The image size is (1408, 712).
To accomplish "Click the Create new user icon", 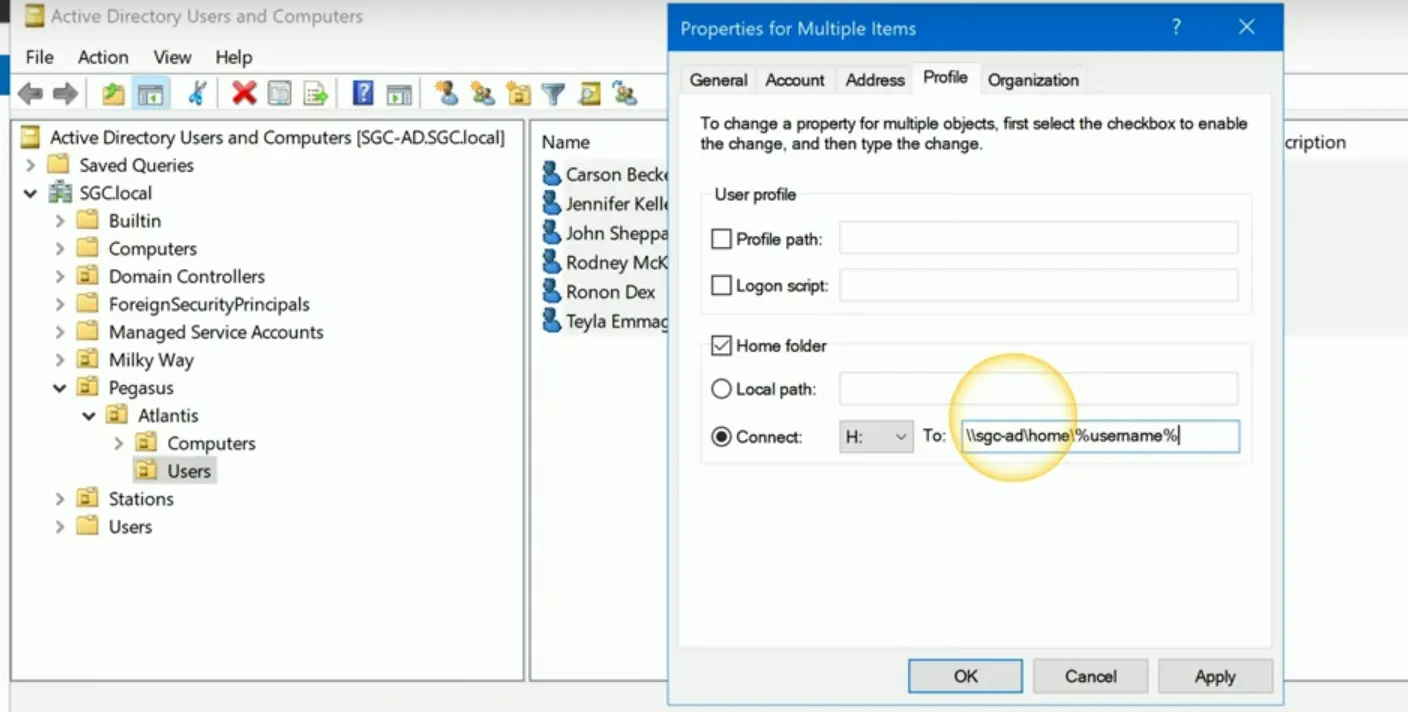I will tap(446, 94).
